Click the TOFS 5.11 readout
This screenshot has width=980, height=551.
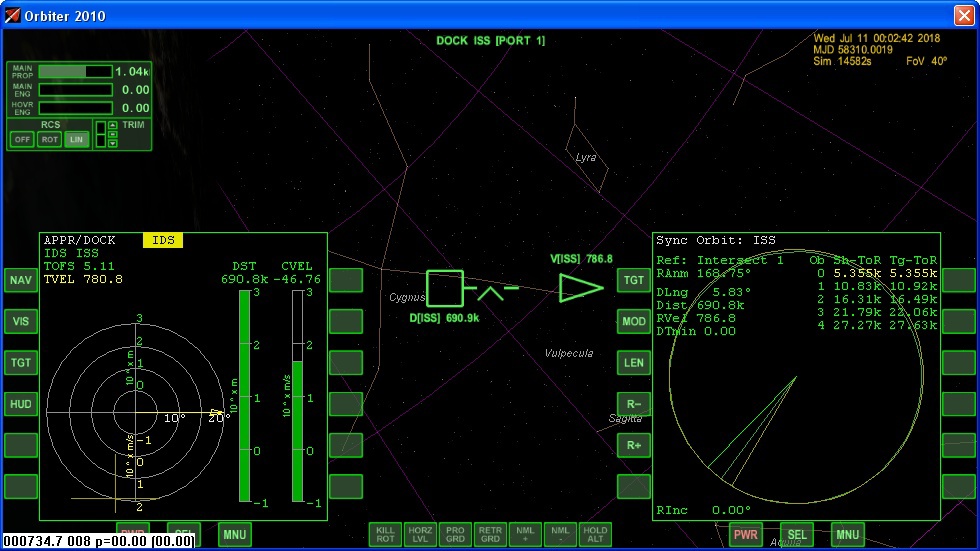(x=79, y=266)
